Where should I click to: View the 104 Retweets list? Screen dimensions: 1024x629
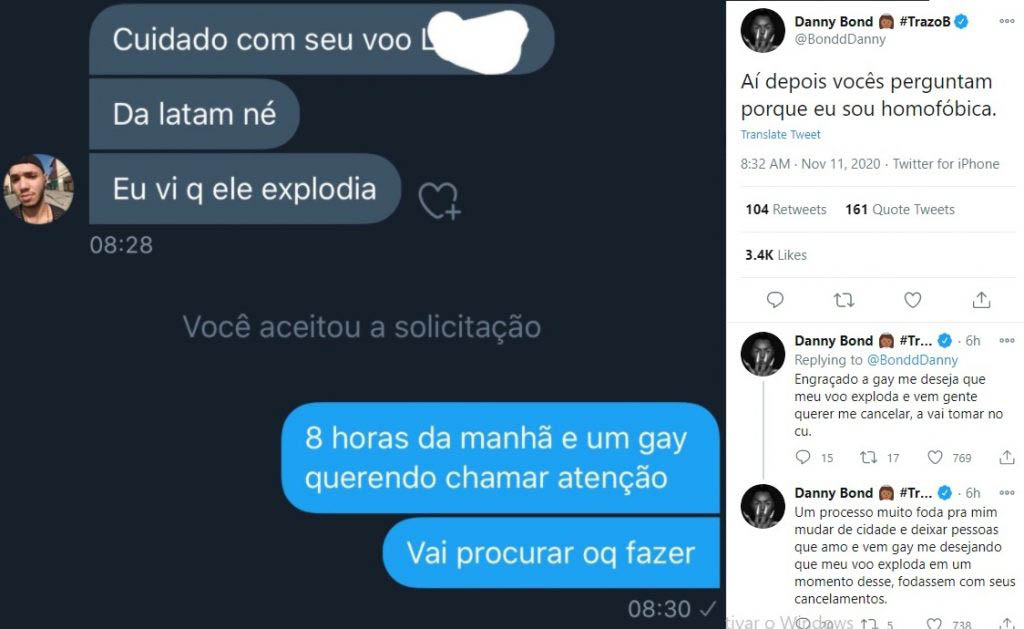click(x=786, y=210)
